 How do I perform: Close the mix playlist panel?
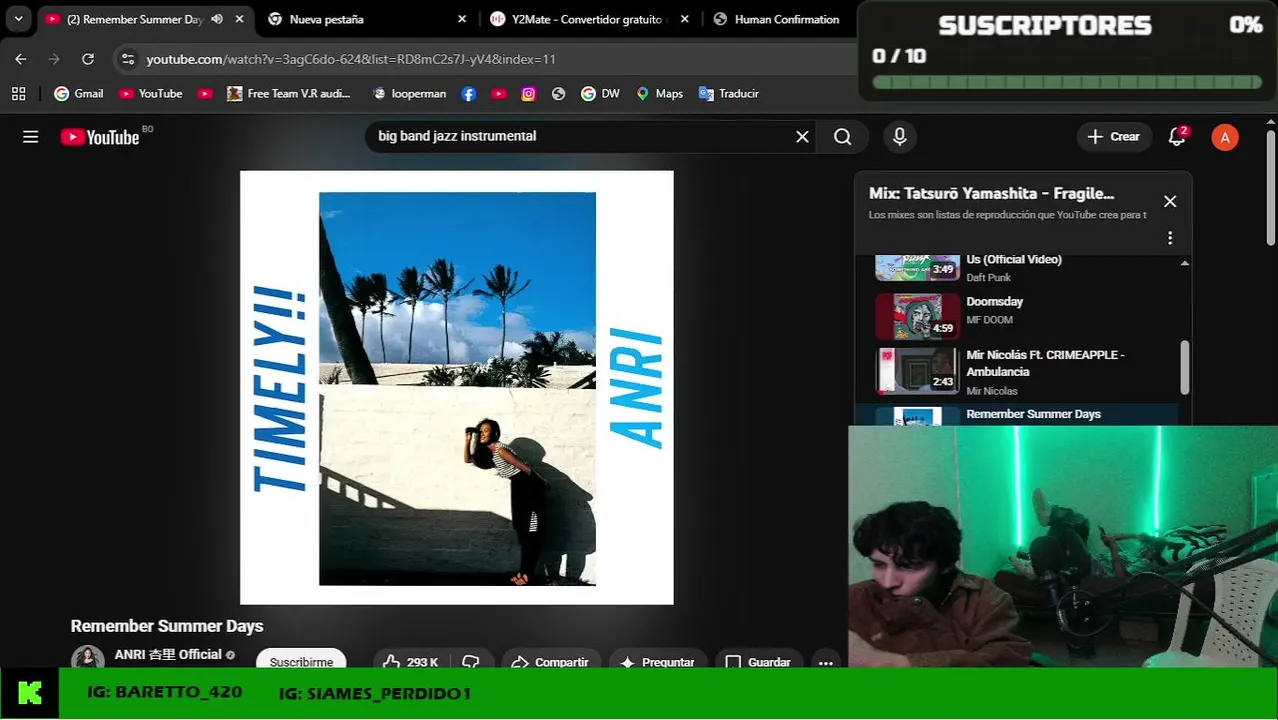(x=1170, y=201)
